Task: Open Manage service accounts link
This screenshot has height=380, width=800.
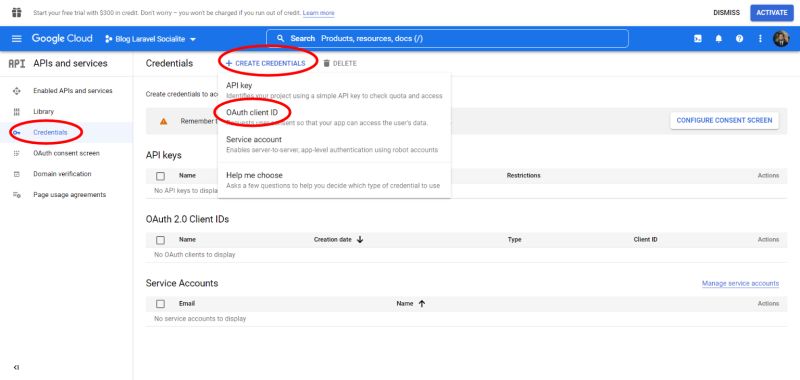Action: point(740,284)
